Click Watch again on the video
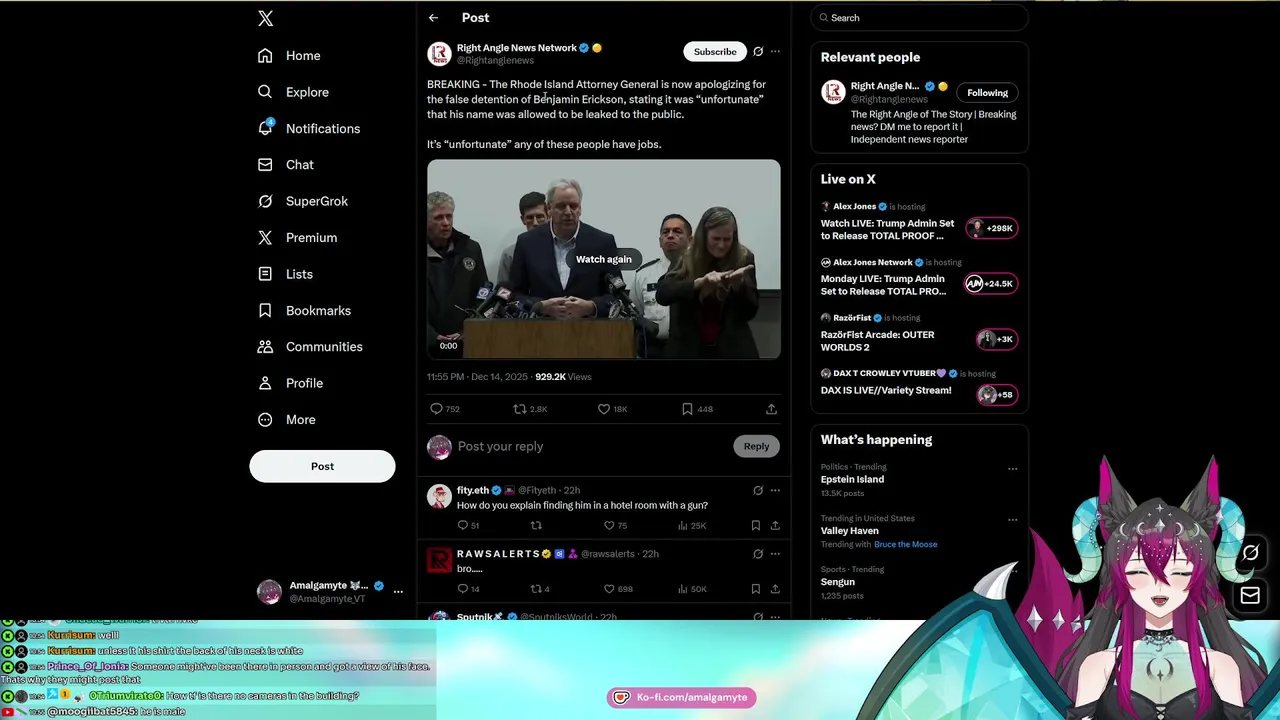This screenshot has height=720, width=1280. [x=603, y=259]
